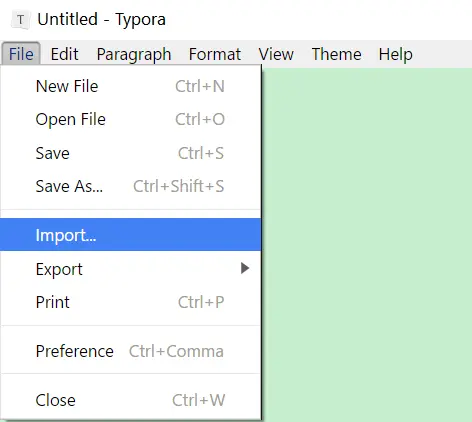The height and width of the screenshot is (422, 472).
Task: Choose New File from the menu
Action: (130, 86)
